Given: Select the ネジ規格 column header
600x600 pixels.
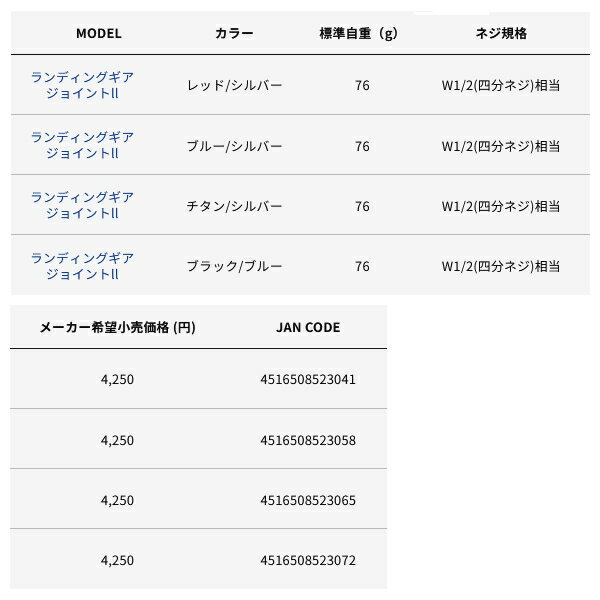Looking at the screenshot, I should pyautogui.click(x=500, y=33).
